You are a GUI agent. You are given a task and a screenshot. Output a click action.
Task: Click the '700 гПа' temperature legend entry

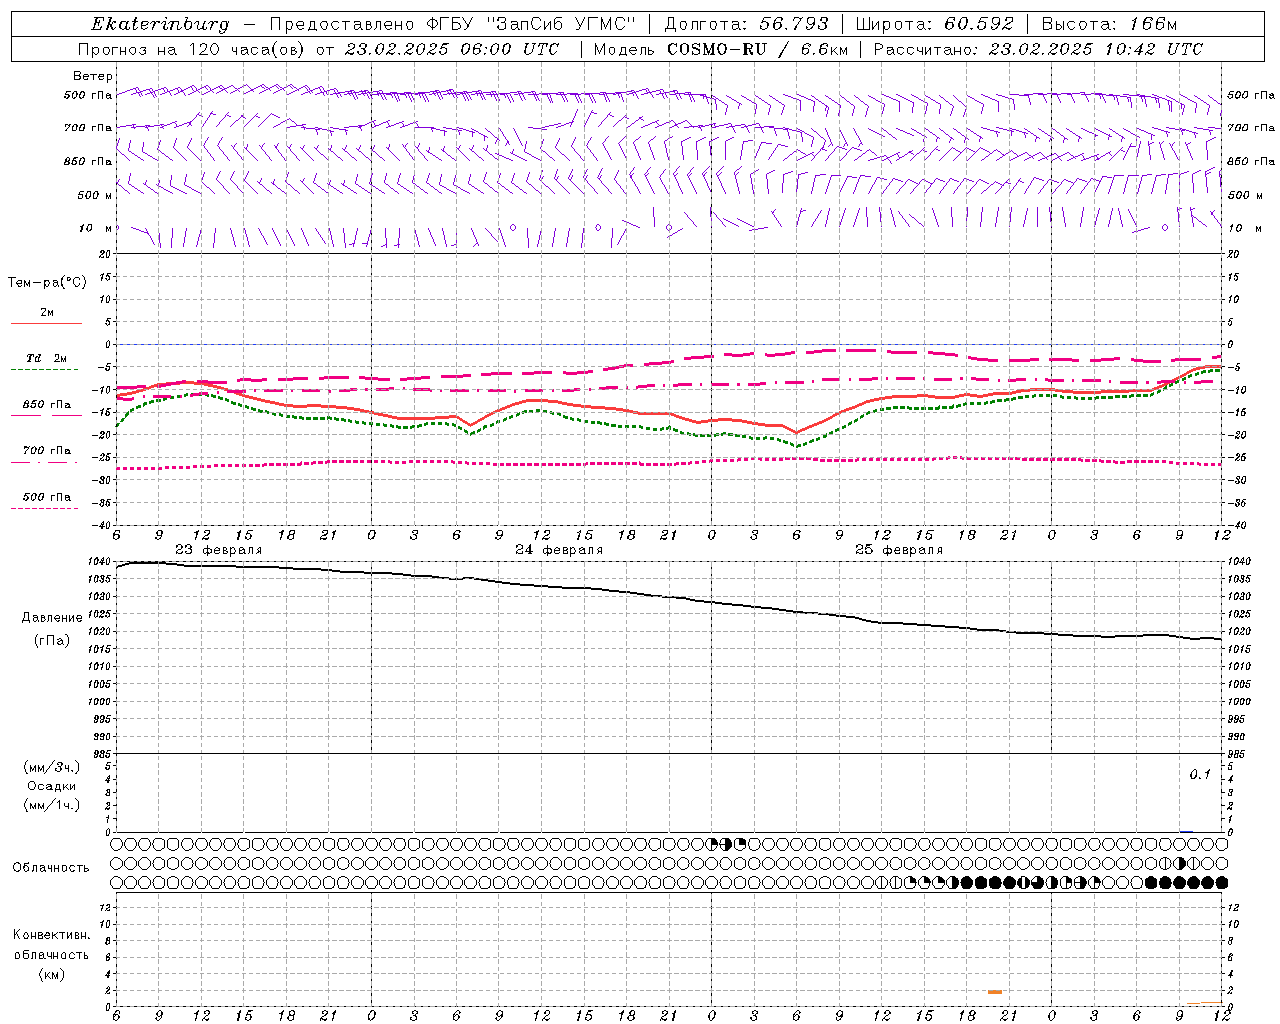(47, 451)
